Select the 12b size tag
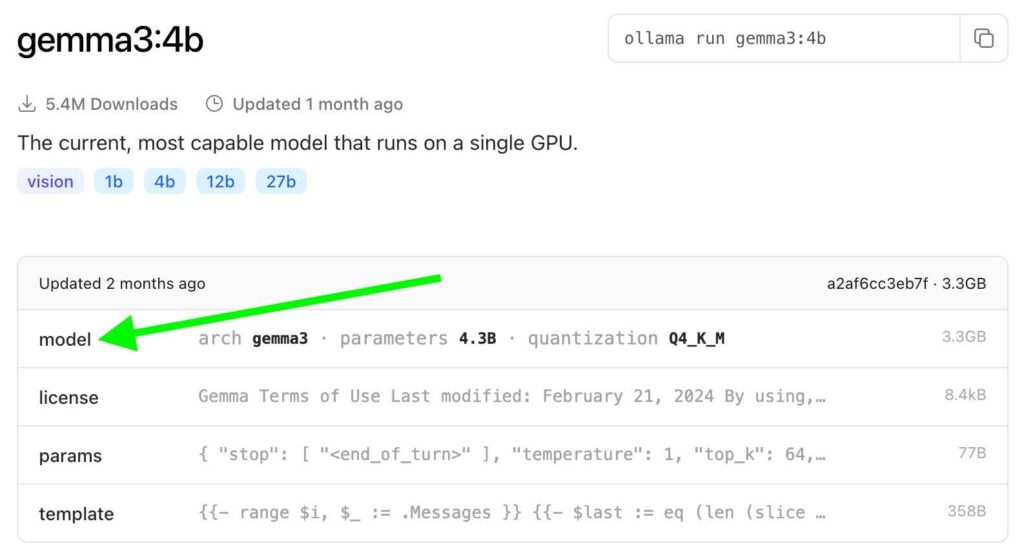The image size is (1024, 557). point(221,181)
